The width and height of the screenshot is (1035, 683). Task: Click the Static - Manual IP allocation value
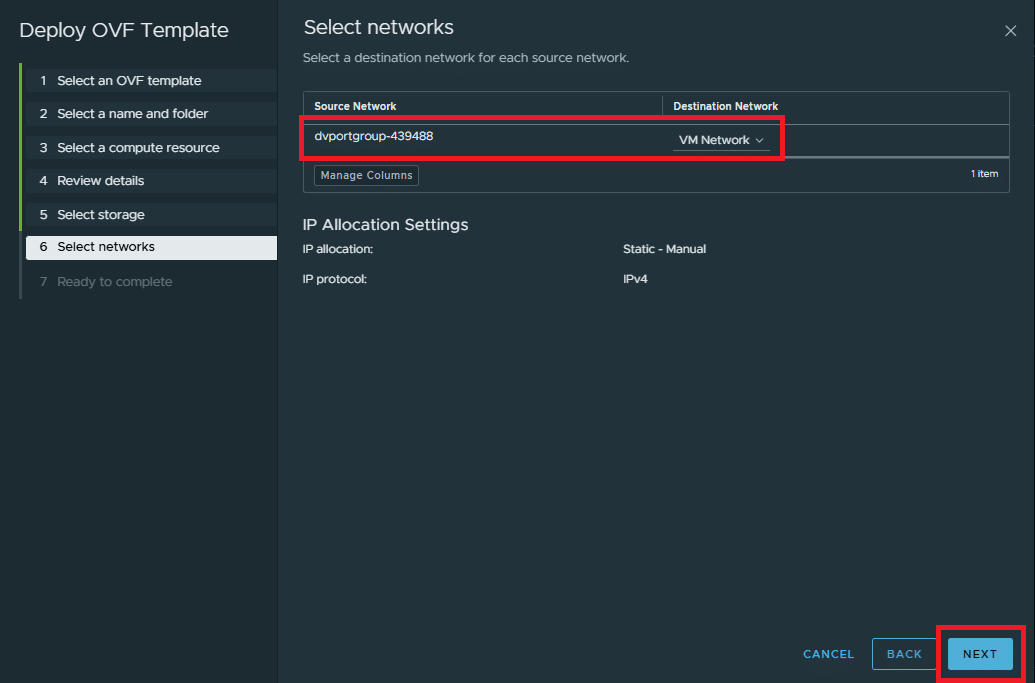664,249
